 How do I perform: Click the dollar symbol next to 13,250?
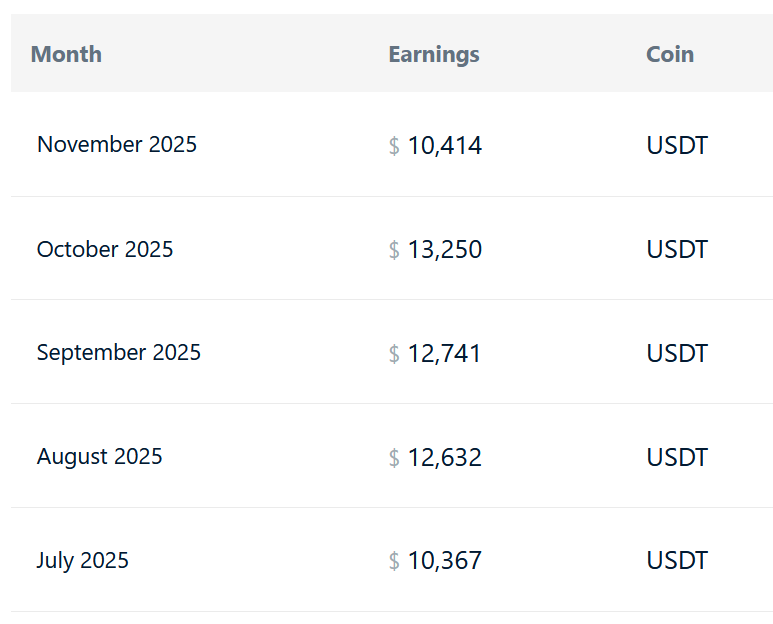point(394,250)
